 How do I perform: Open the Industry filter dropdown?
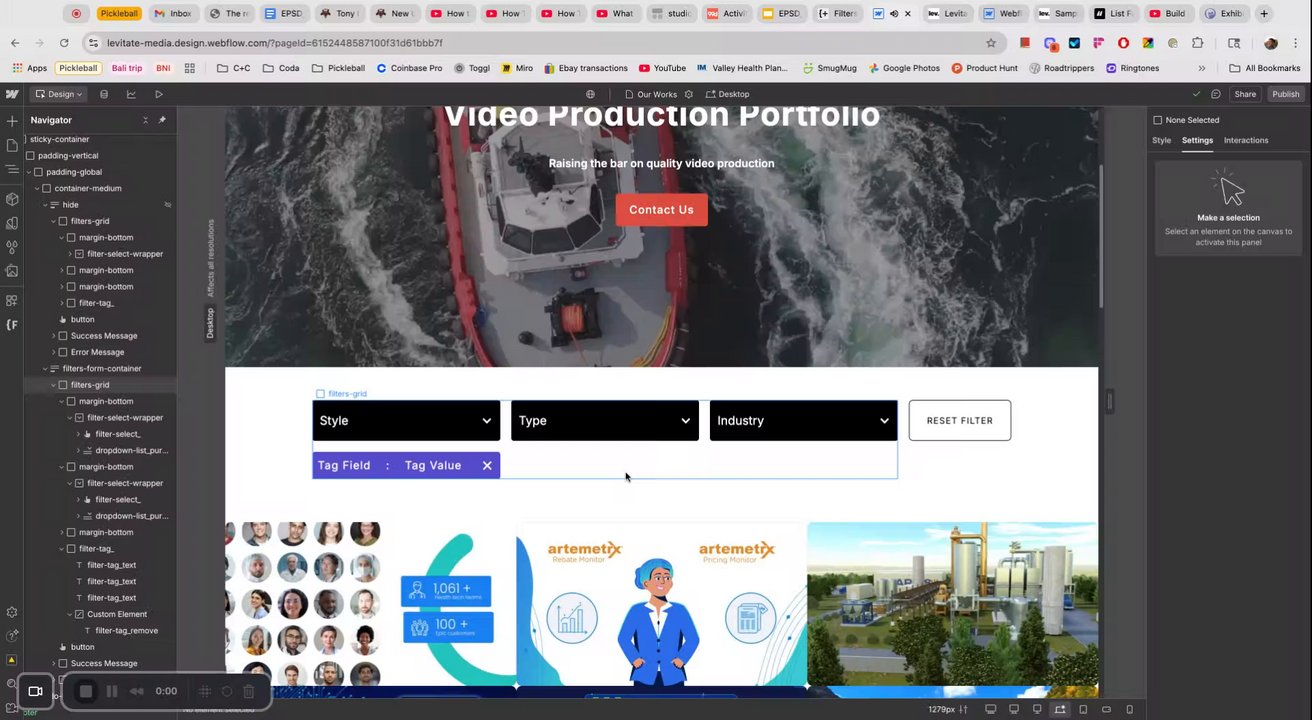click(x=803, y=421)
